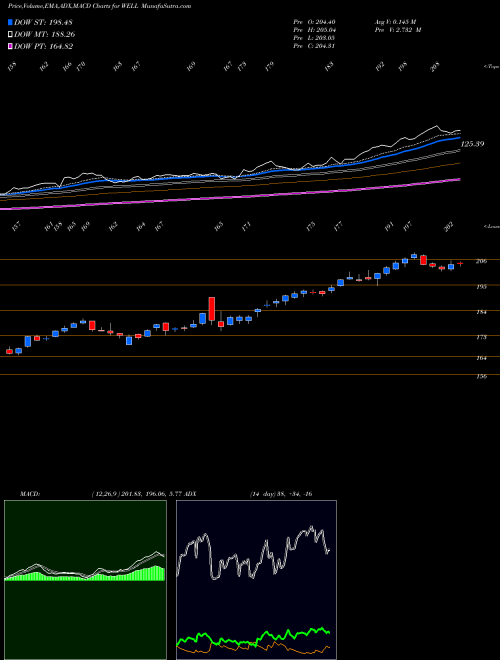The width and height of the screenshot is (500, 660).
Task: Select the 'DOW MT: 188.26' legend text
Action: (45, 35)
